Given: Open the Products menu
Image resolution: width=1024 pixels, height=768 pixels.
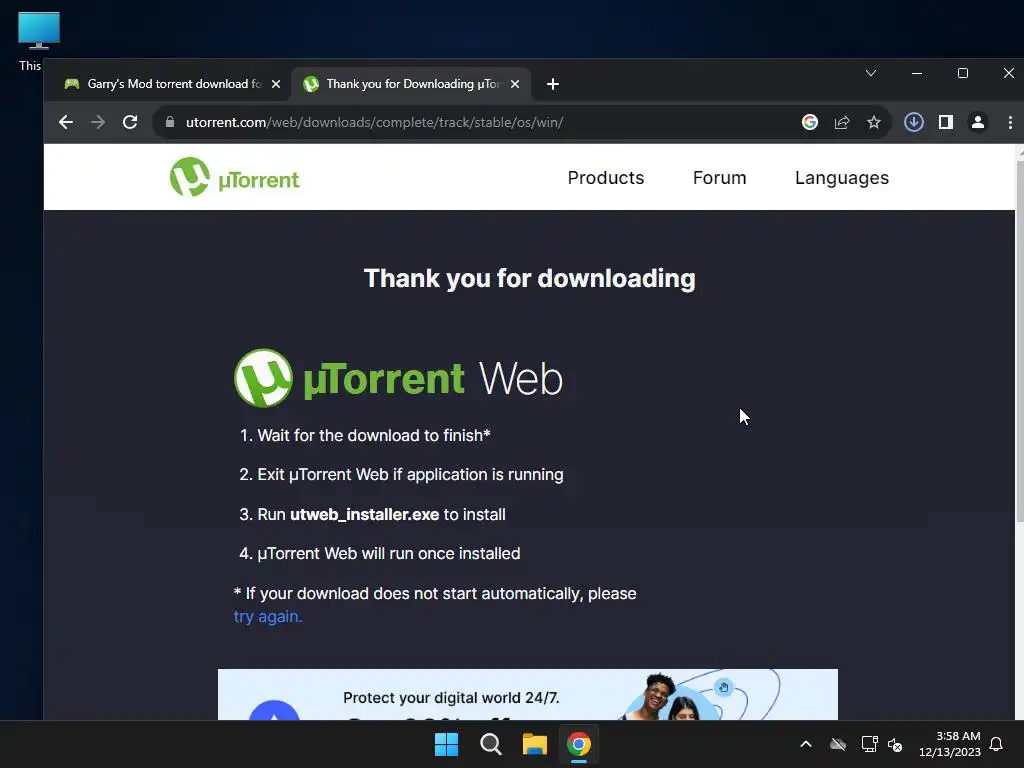Looking at the screenshot, I should [x=605, y=178].
